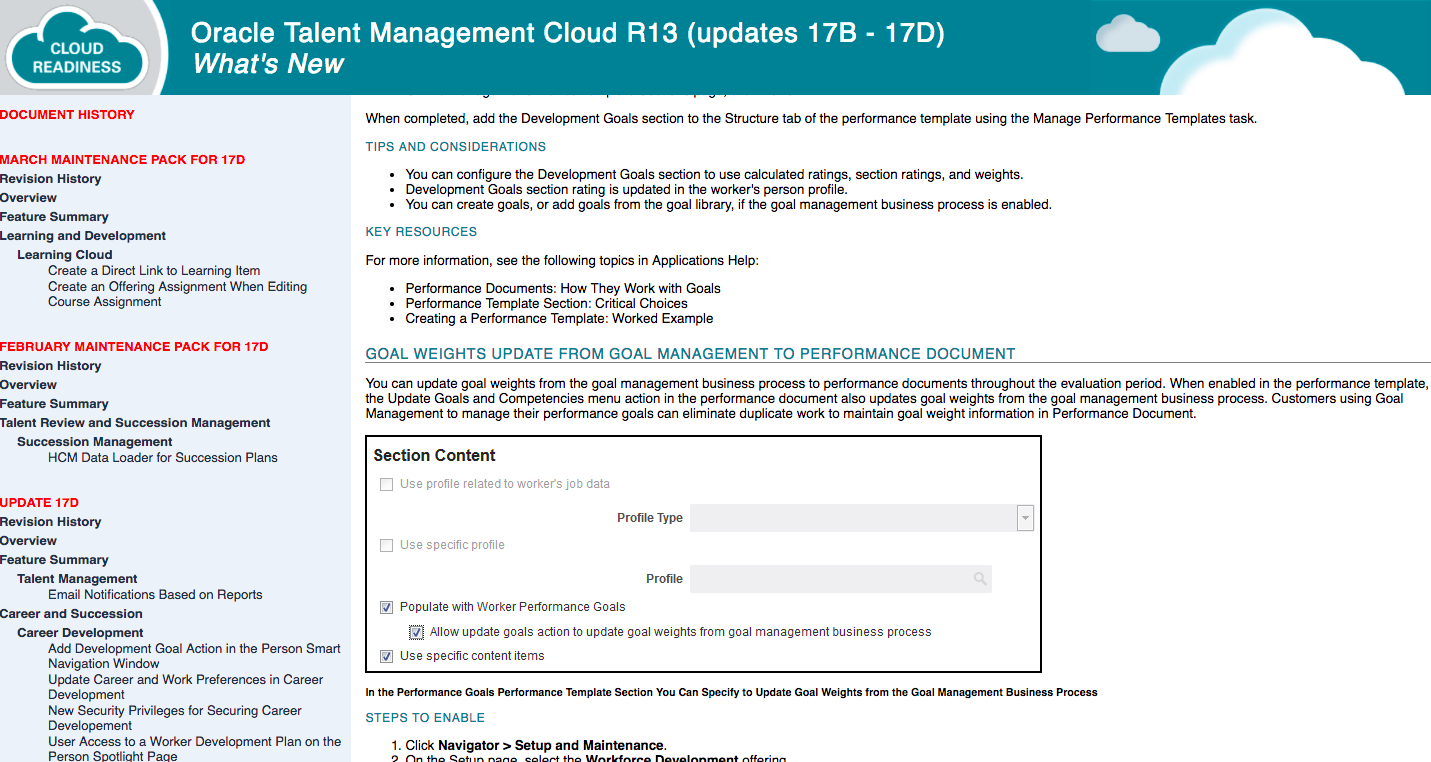Select Talent Management under Update 17D
The width and height of the screenshot is (1431, 762).
coord(77,579)
